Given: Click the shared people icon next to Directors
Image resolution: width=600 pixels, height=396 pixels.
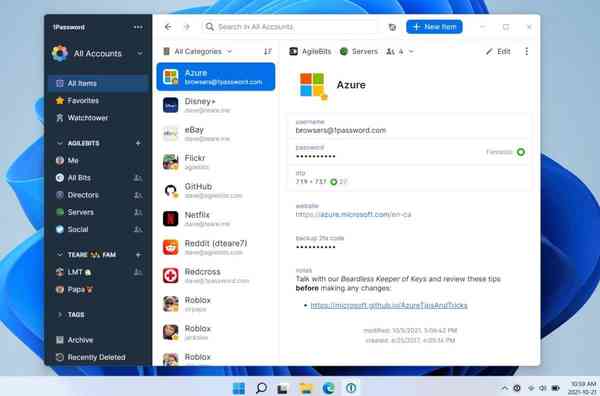Looking at the screenshot, I should pyautogui.click(x=138, y=195).
